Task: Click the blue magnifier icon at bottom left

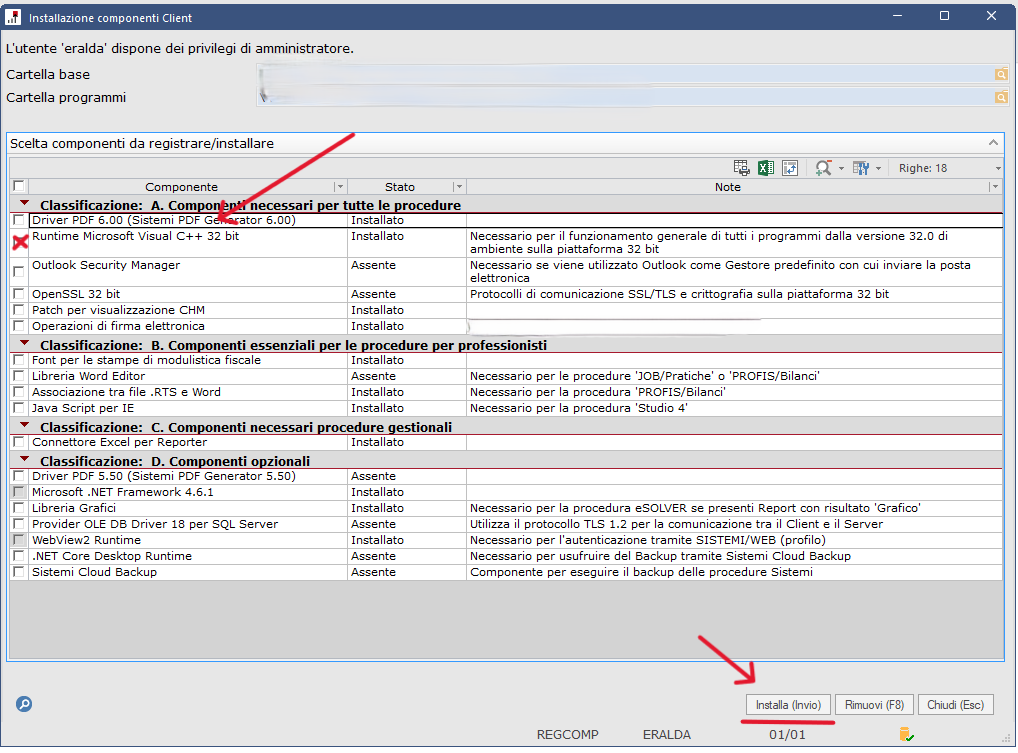Action: 24,704
